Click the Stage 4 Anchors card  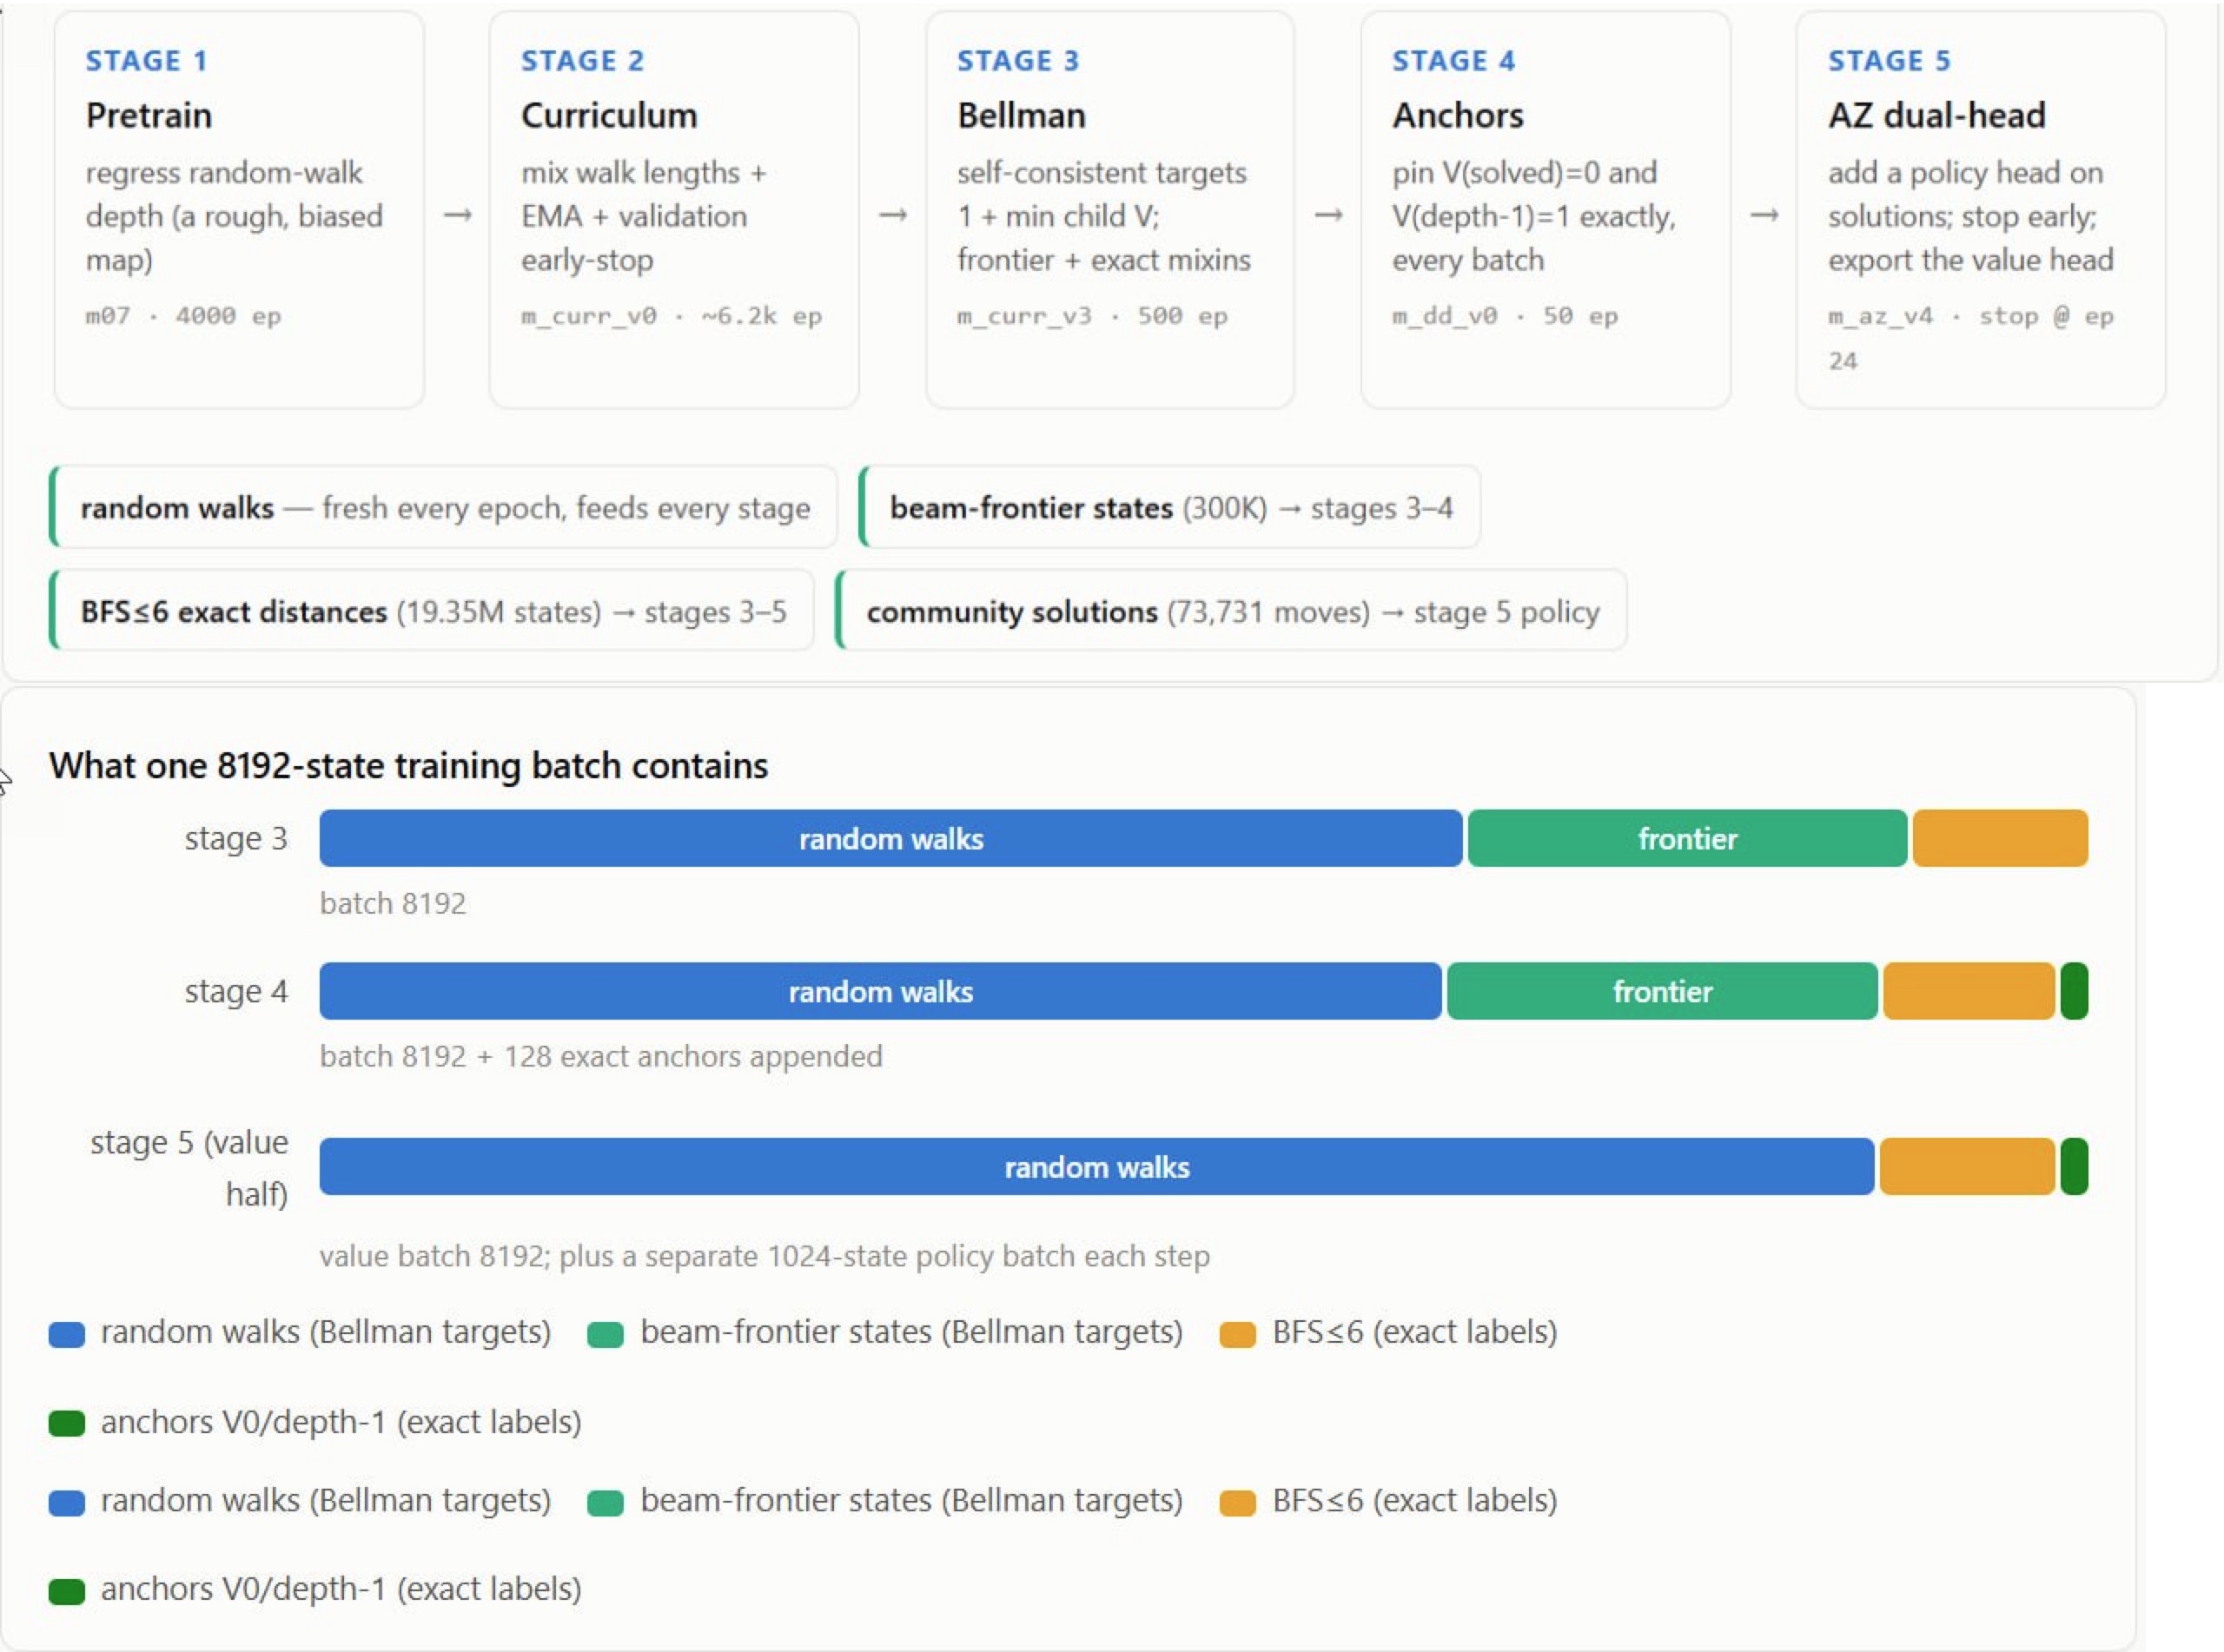tap(1546, 210)
